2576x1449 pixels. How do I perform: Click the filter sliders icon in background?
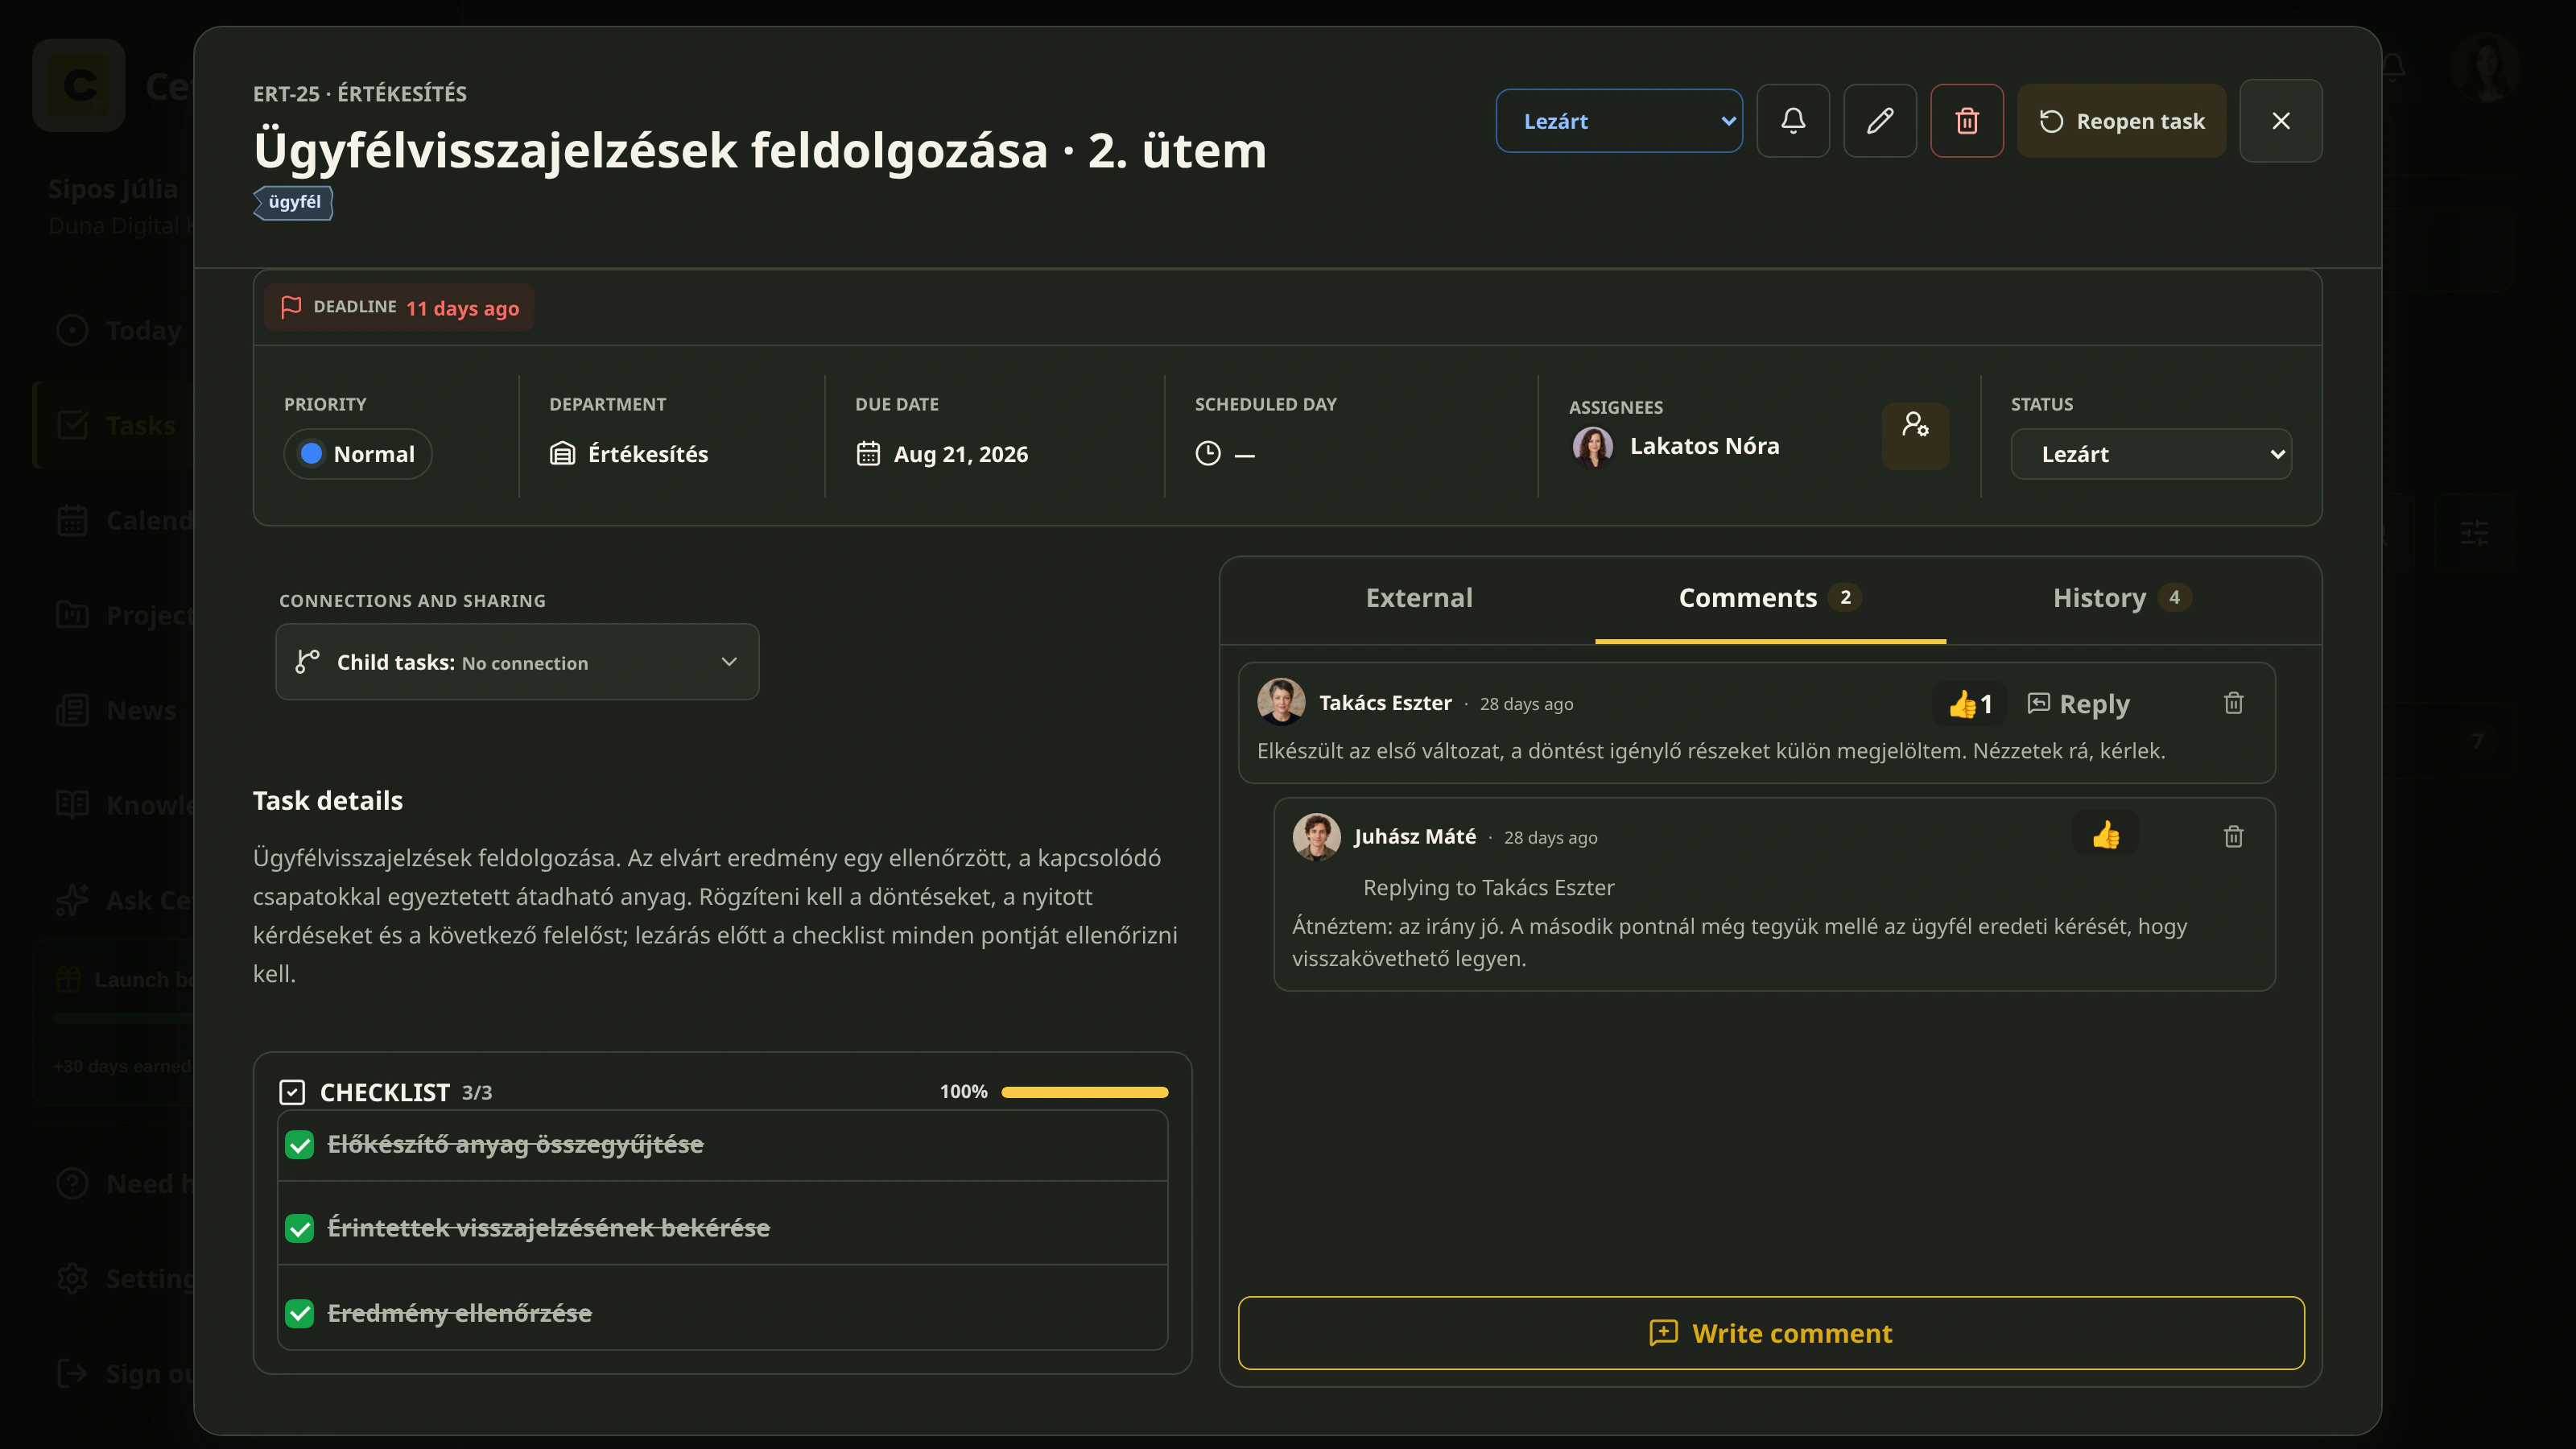(2474, 533)
